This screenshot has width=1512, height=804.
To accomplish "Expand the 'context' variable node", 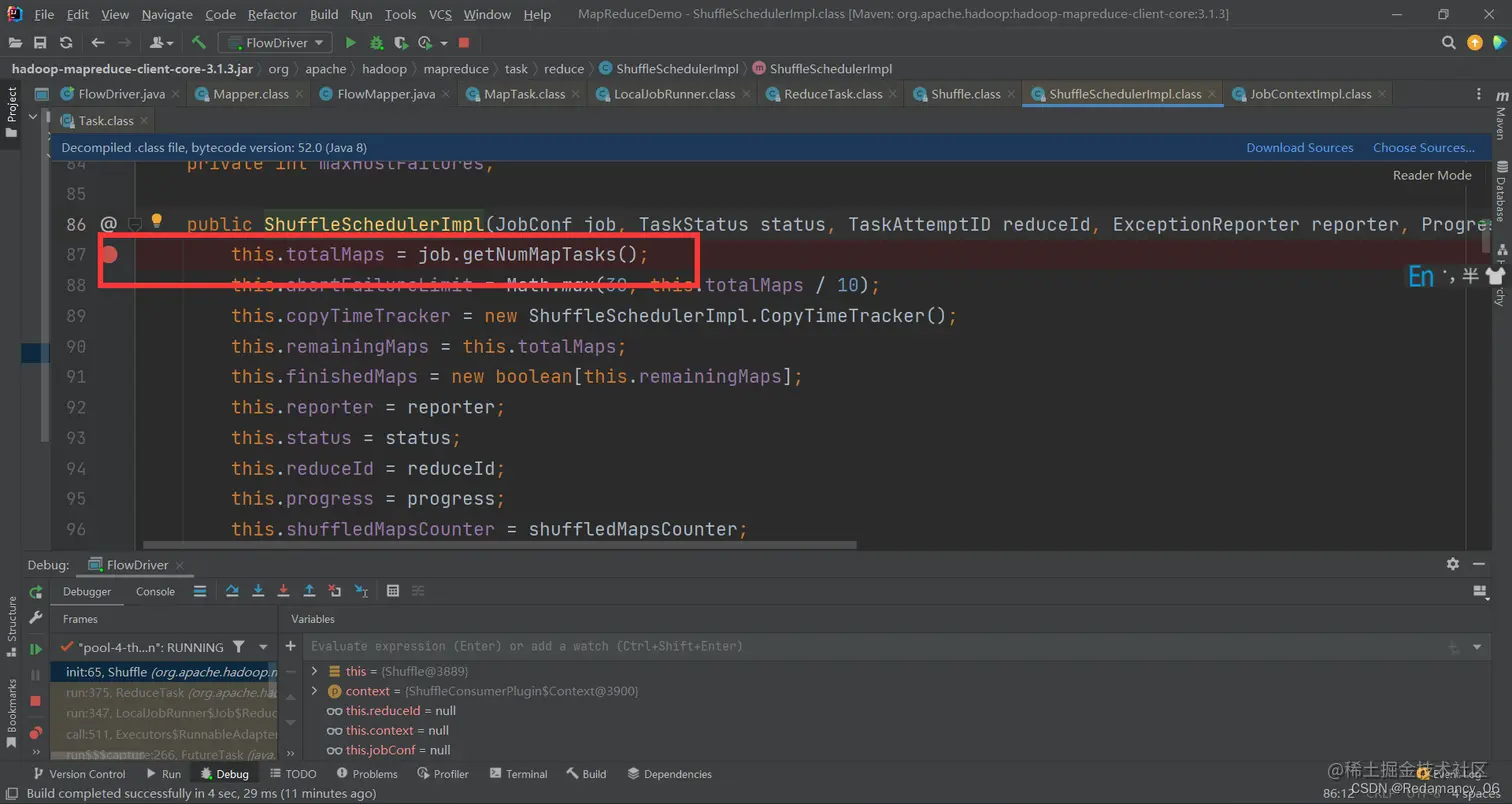I will pos(314,691).
